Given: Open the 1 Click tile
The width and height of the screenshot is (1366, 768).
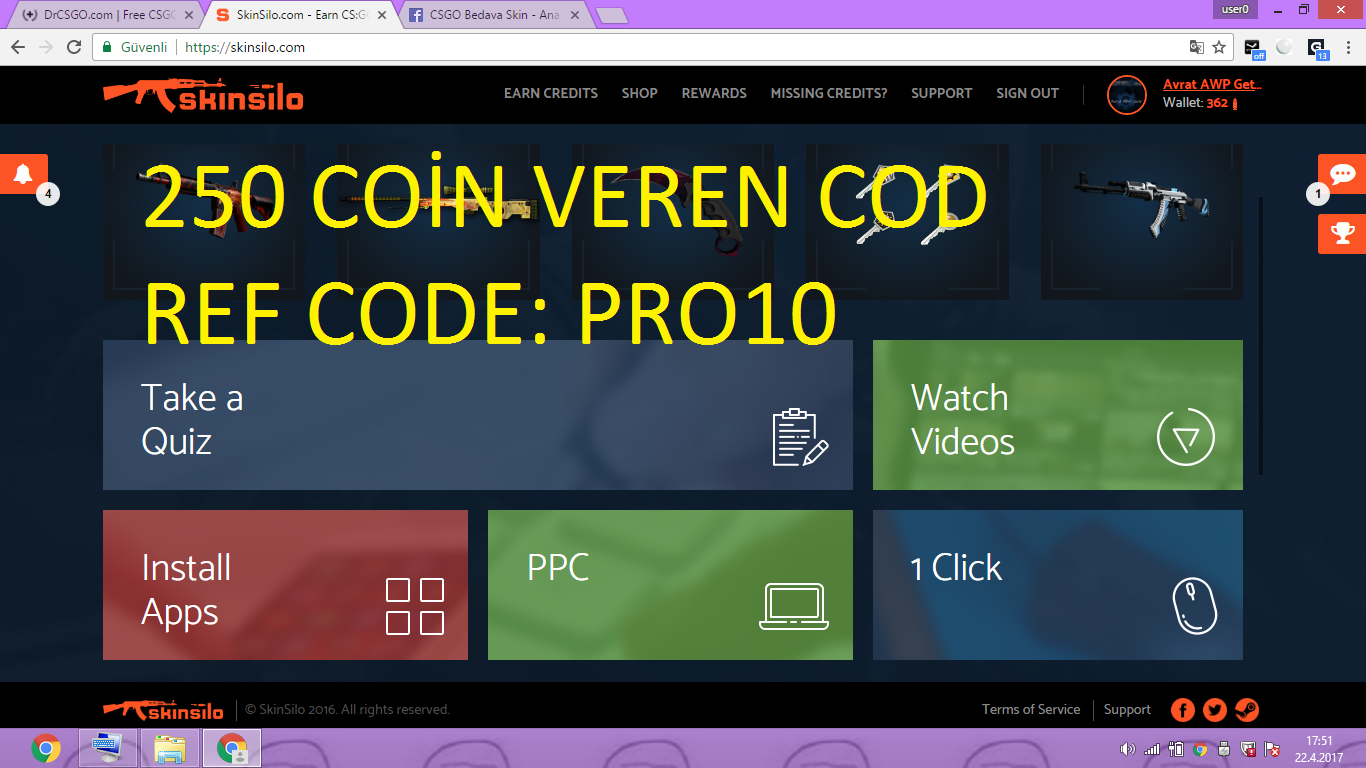Looking at the screenshot, I should pos(1058,585).
